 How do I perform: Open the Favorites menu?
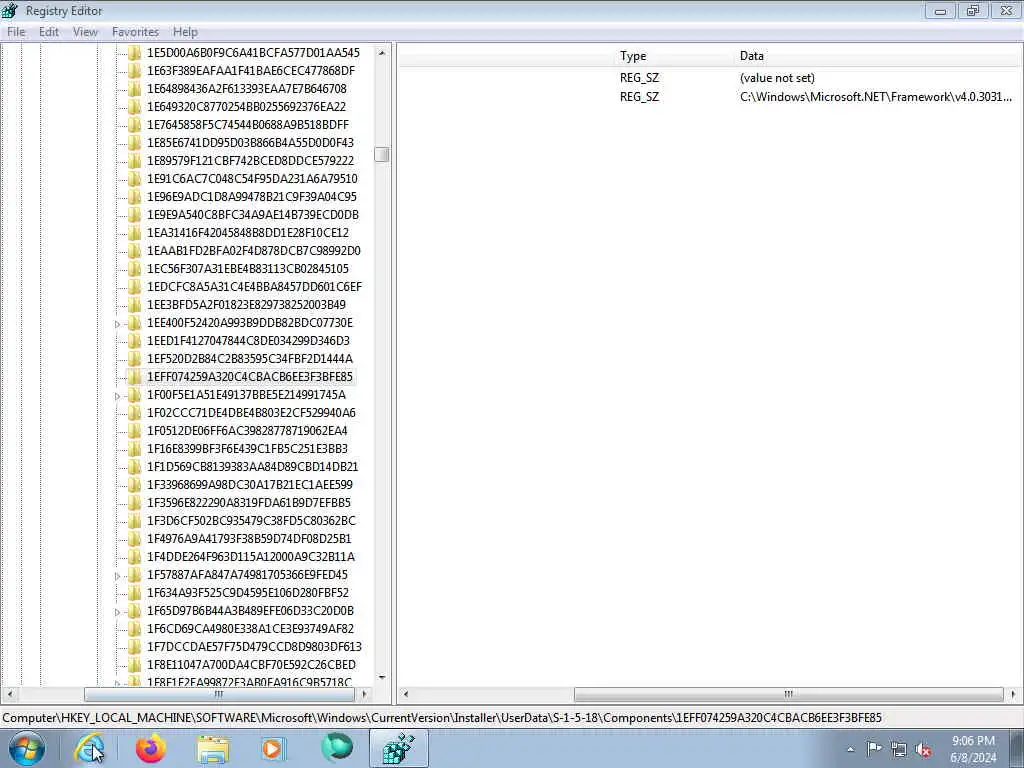point(135,32)
